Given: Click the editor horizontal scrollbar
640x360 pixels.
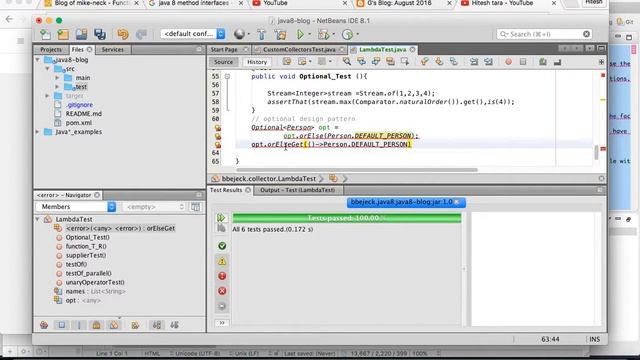Looking at the screenshot, I should click(357, 170).
